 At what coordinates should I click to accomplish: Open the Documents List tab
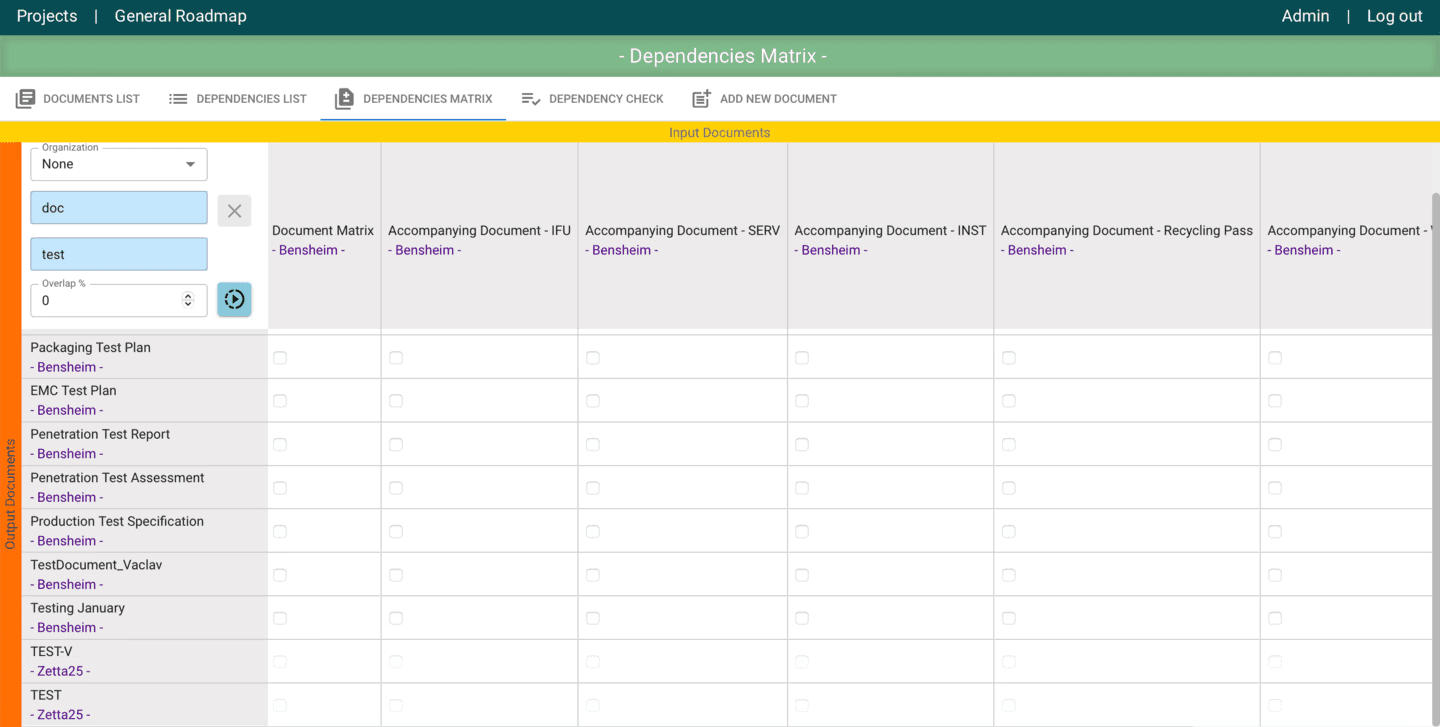(78, 99)
